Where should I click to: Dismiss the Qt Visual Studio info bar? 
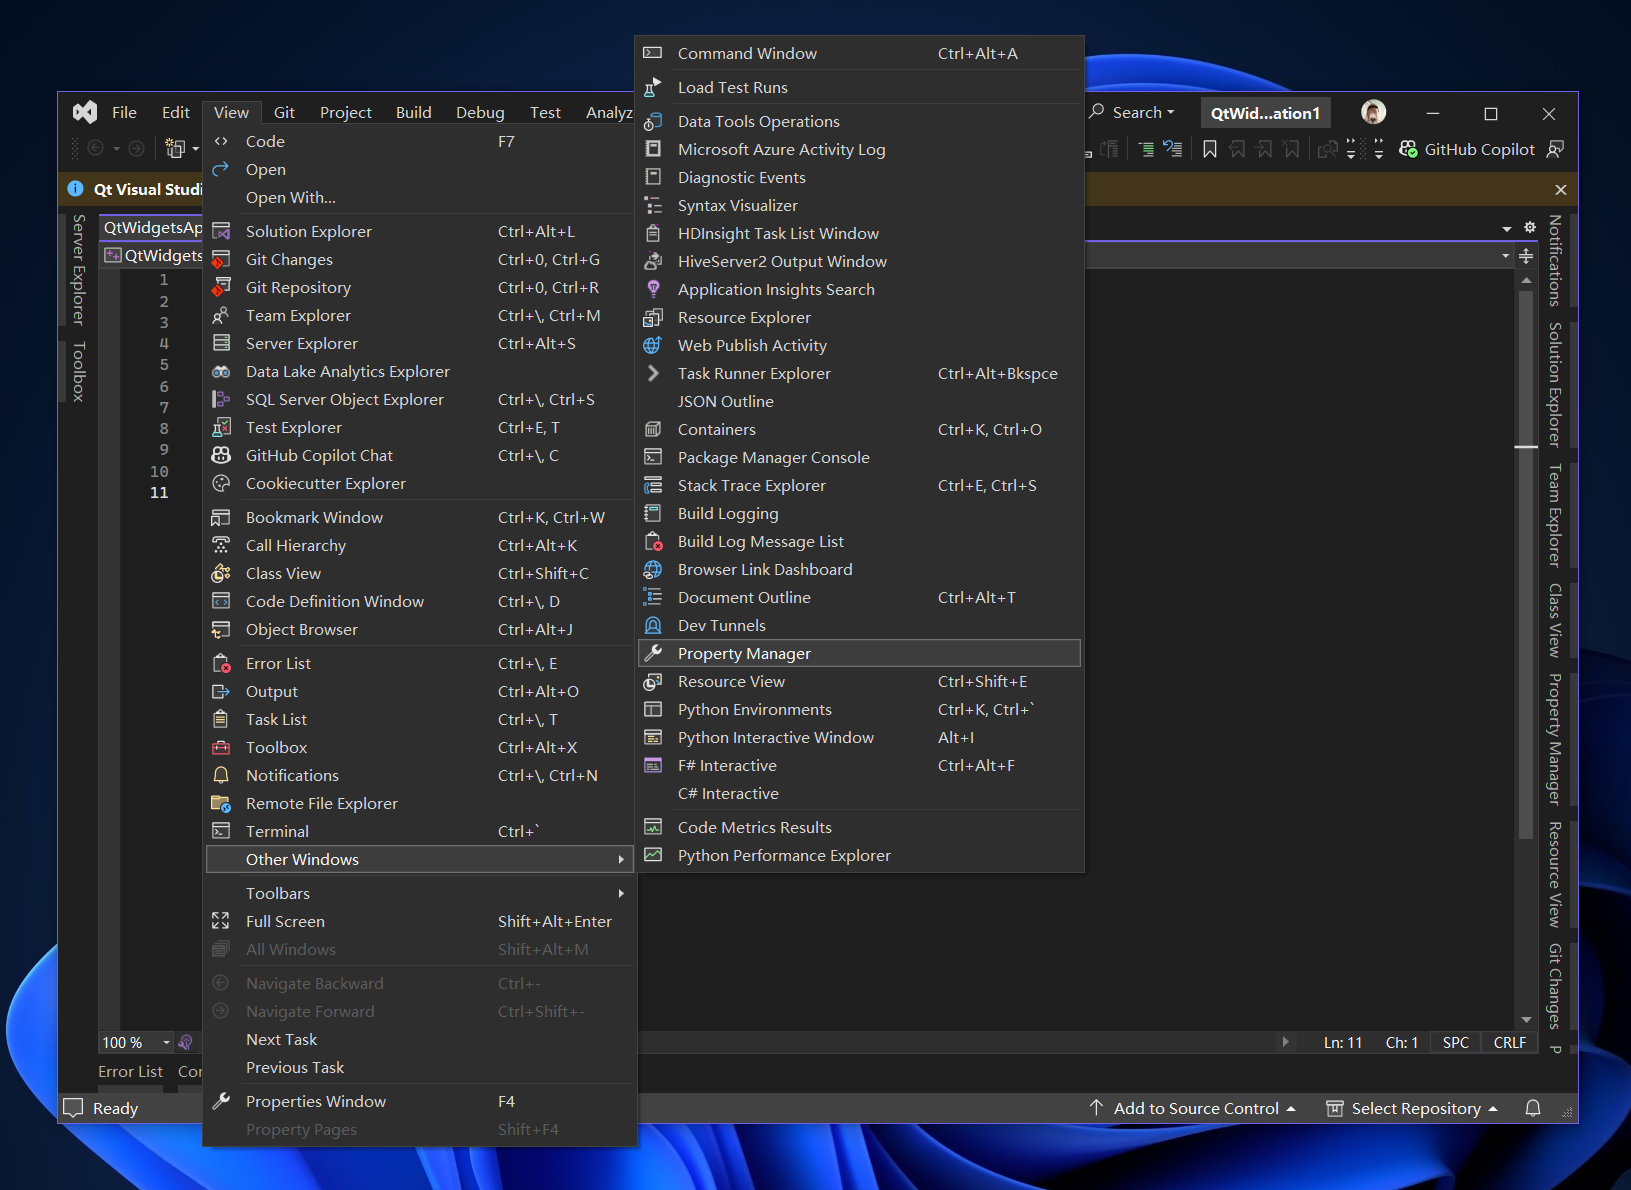1560,189
